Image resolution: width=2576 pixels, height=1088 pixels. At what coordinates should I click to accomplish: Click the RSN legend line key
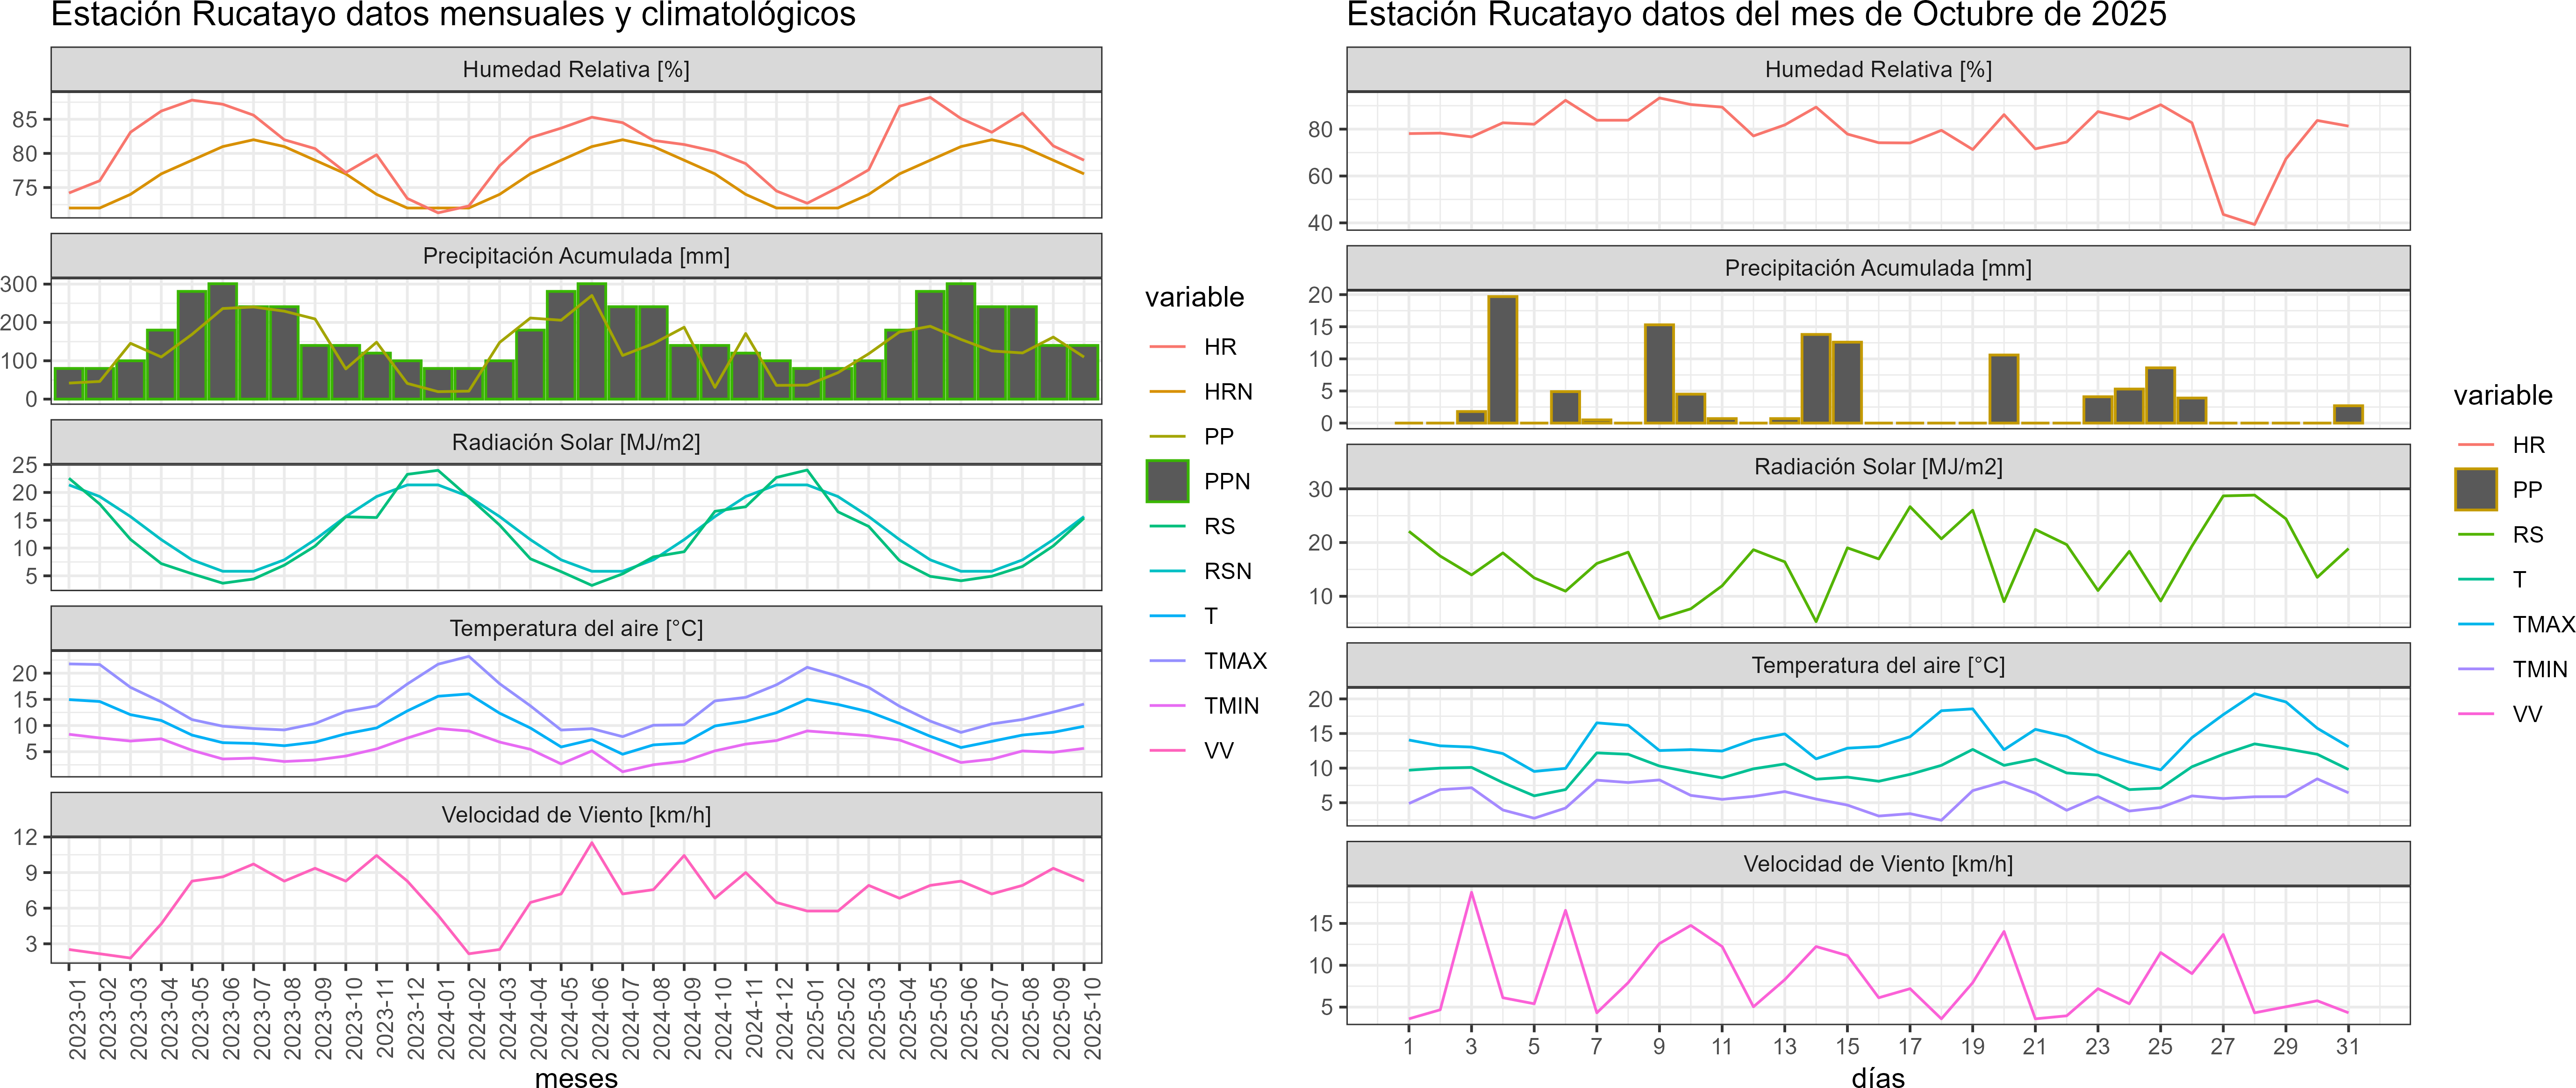1167,571
